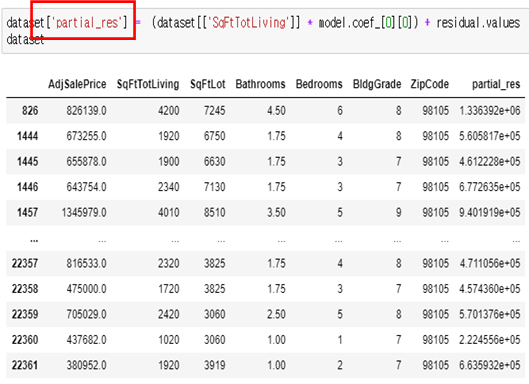
Task: Select the Bathrooms column header
Action: (260, 84)
